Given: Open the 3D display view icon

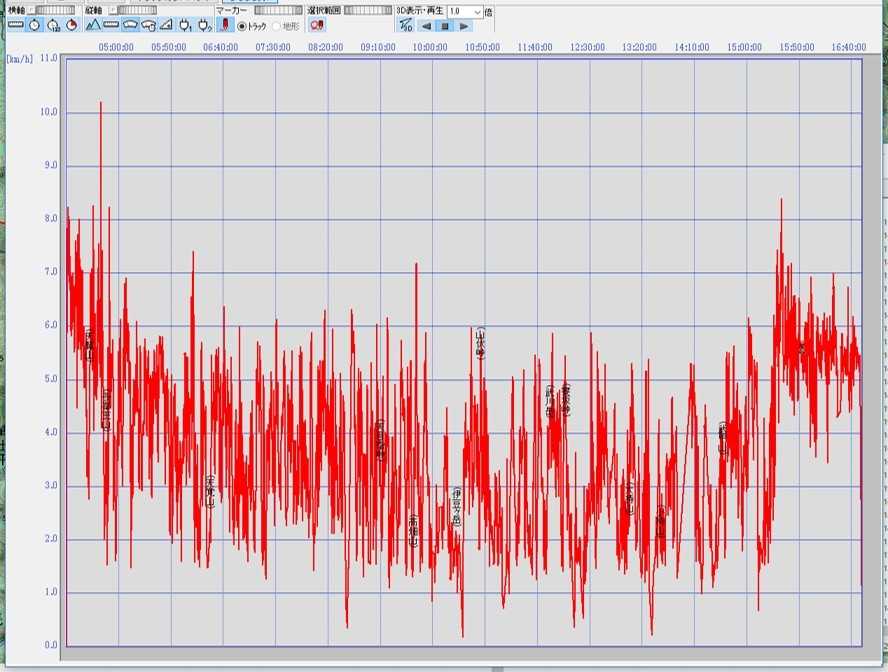Looking at the screenshot, I should tap(405, 25).
